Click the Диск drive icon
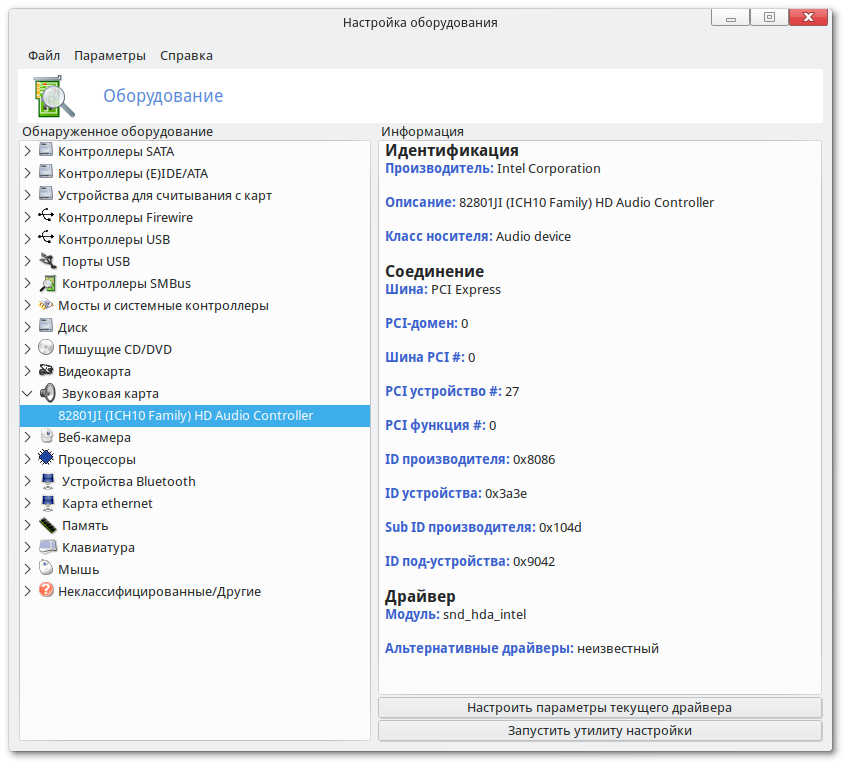 [x=46, y=326]
